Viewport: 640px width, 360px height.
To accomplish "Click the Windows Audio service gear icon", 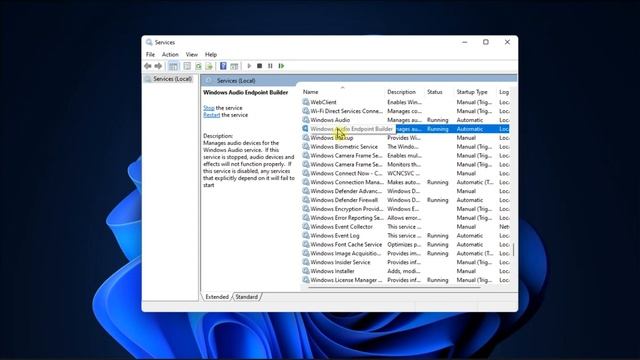I will point(306,120).
